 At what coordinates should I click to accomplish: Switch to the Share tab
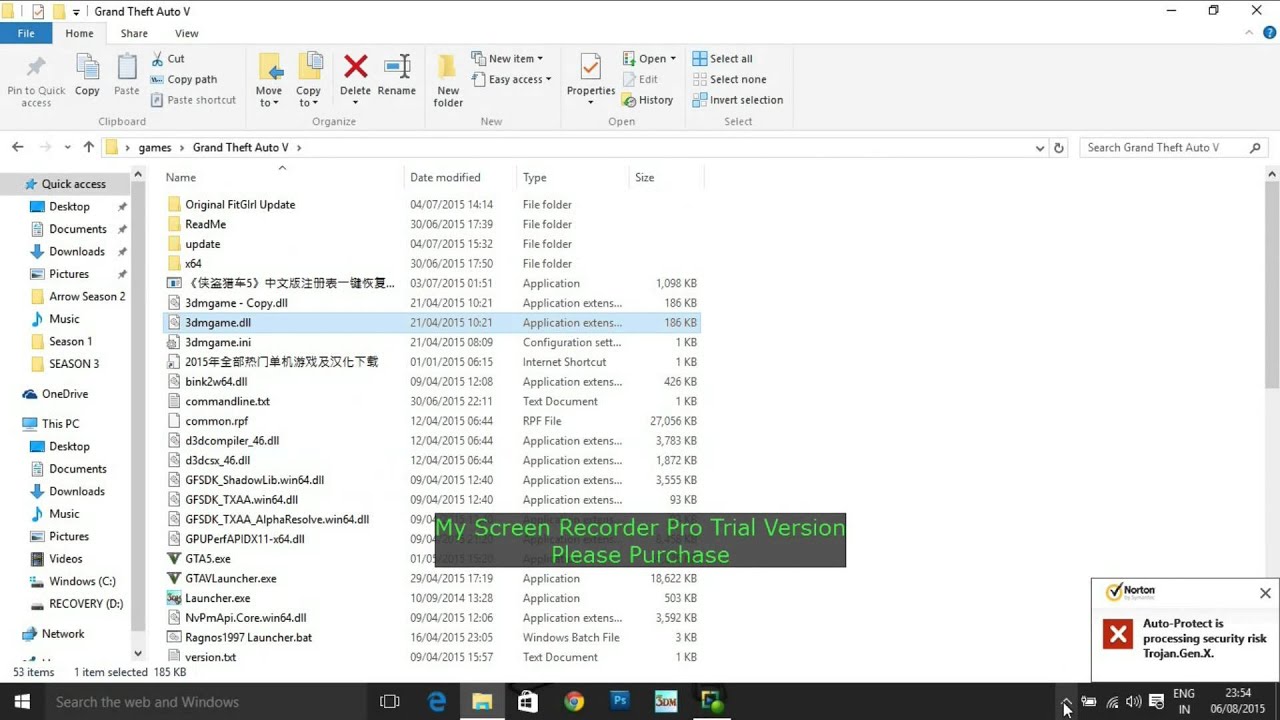(x=134, y=33)
